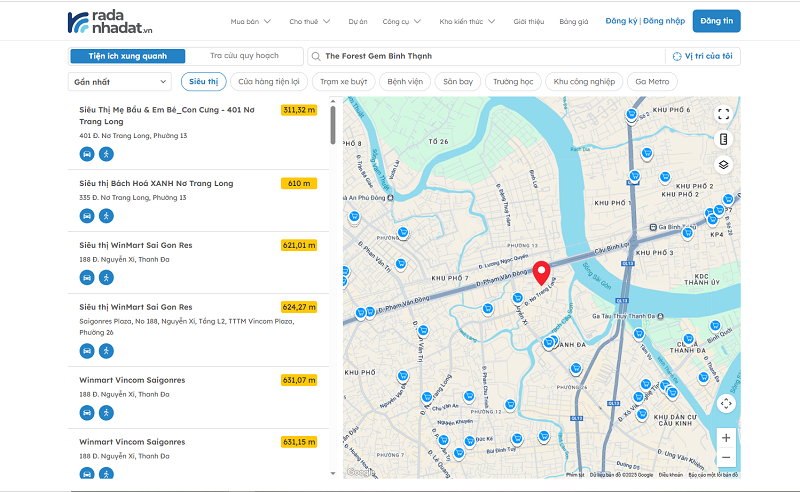
Task: Select the Ga Metro filter chip
Action: pos(652,82)
